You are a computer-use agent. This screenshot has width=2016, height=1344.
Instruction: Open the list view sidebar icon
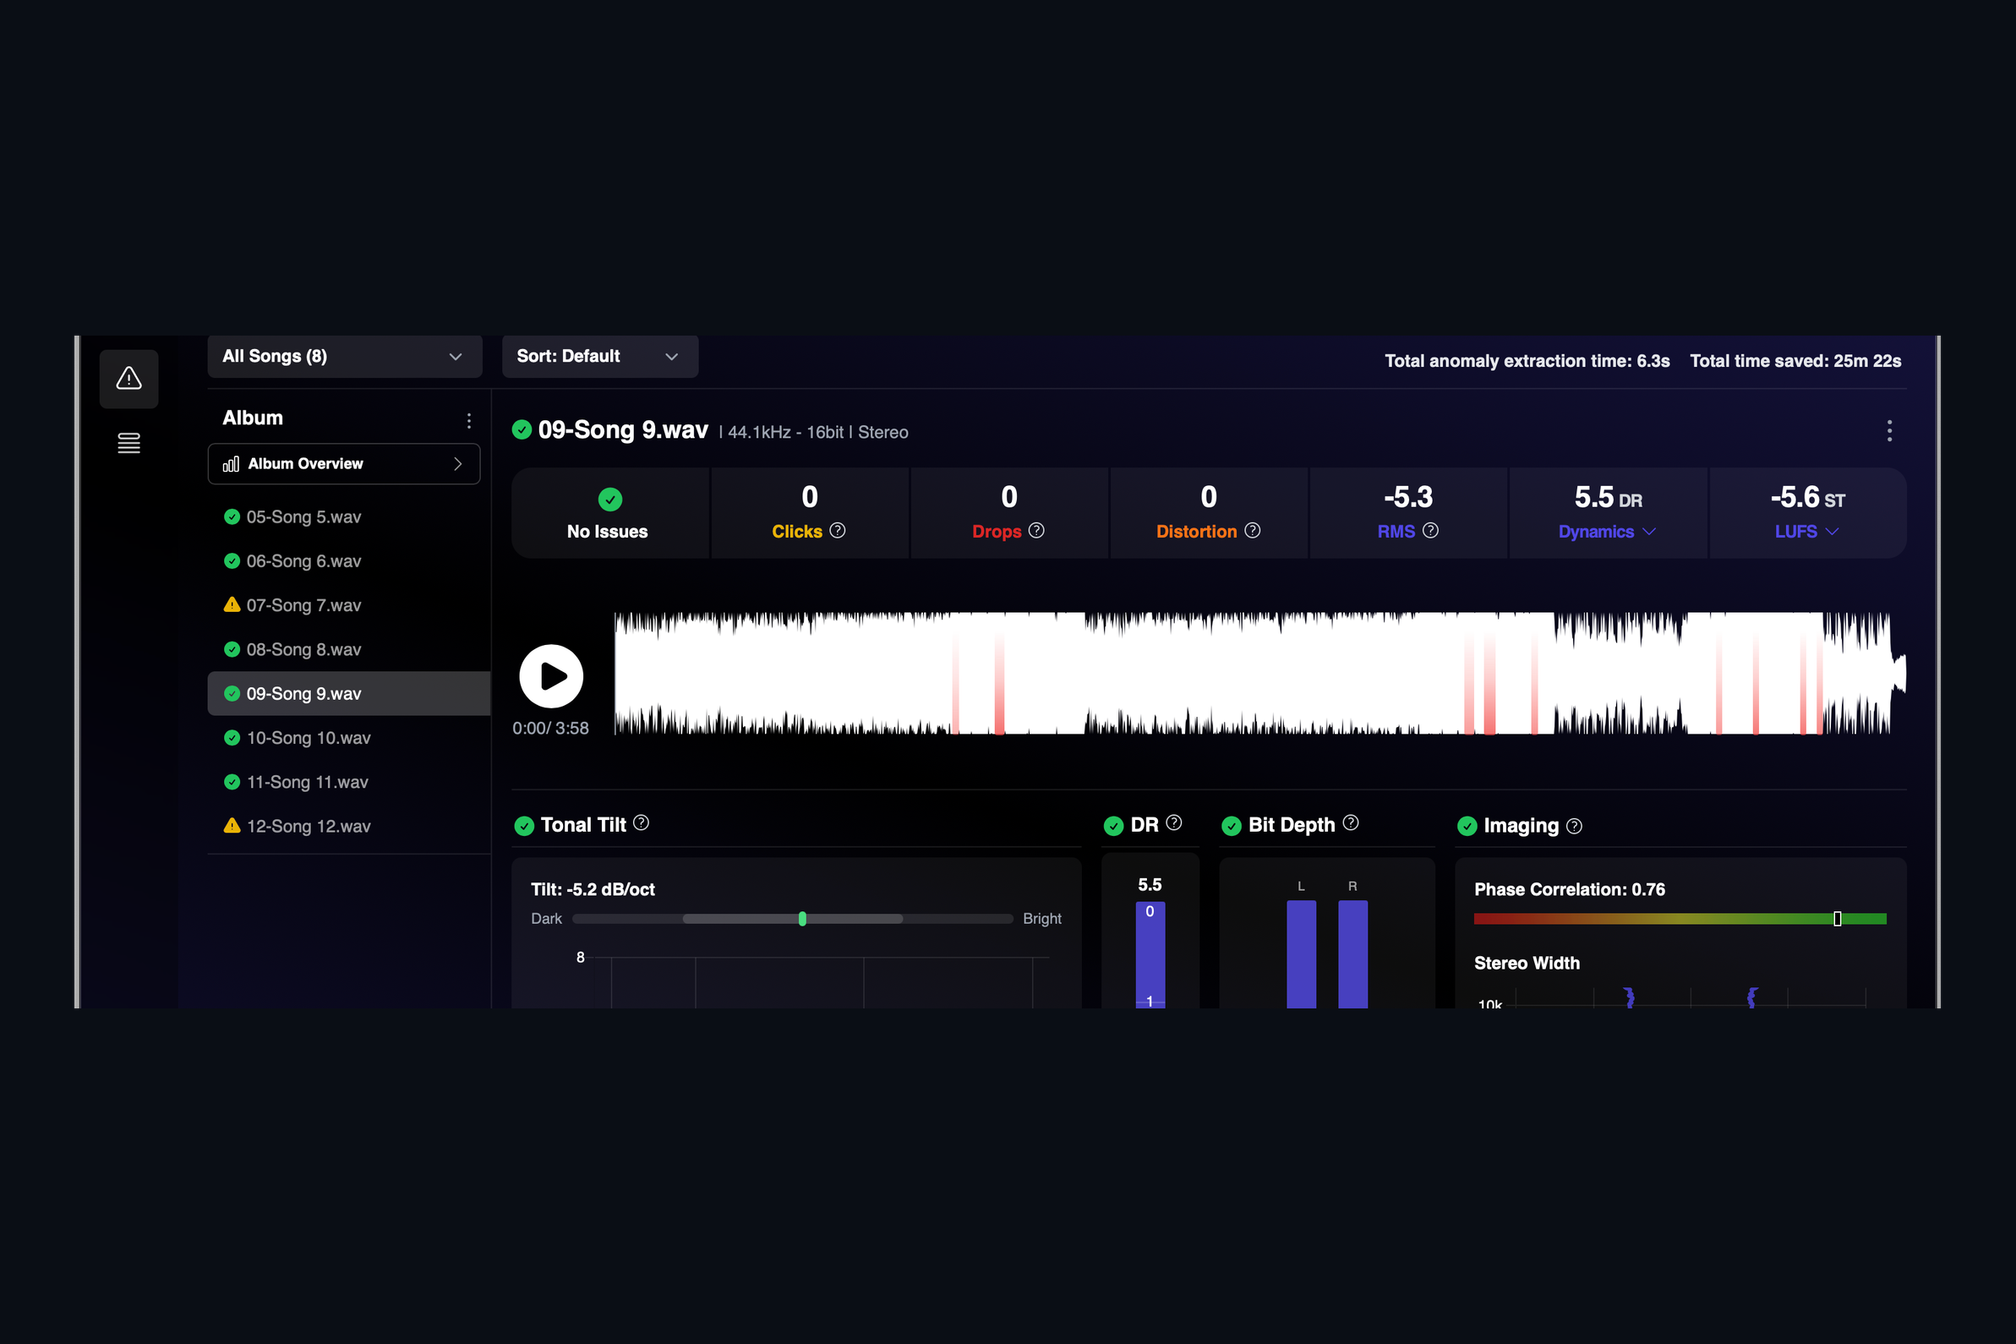point(129,443)
